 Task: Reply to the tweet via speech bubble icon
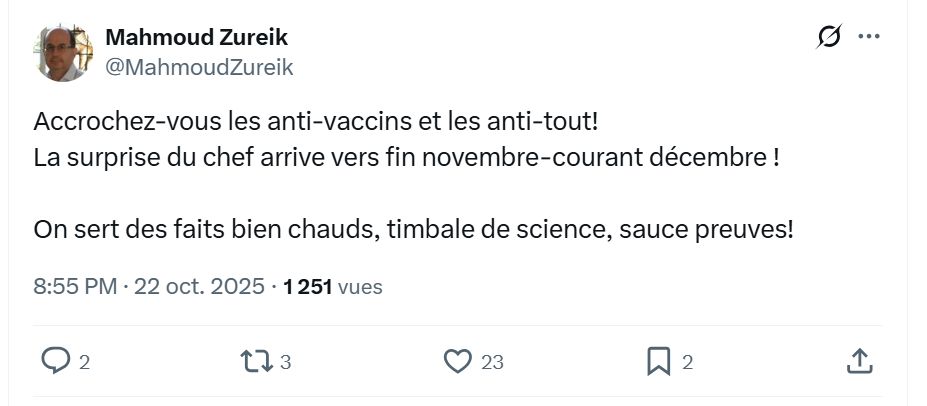pos(54,361)
